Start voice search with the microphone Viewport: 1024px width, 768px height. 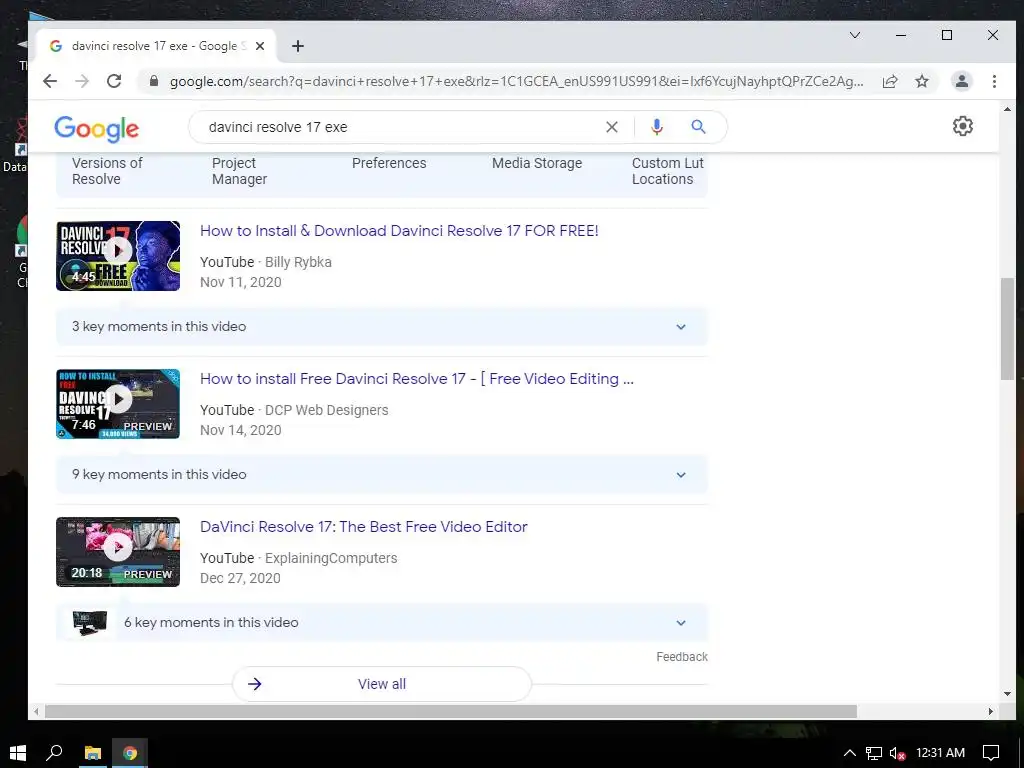coord(657,127)
